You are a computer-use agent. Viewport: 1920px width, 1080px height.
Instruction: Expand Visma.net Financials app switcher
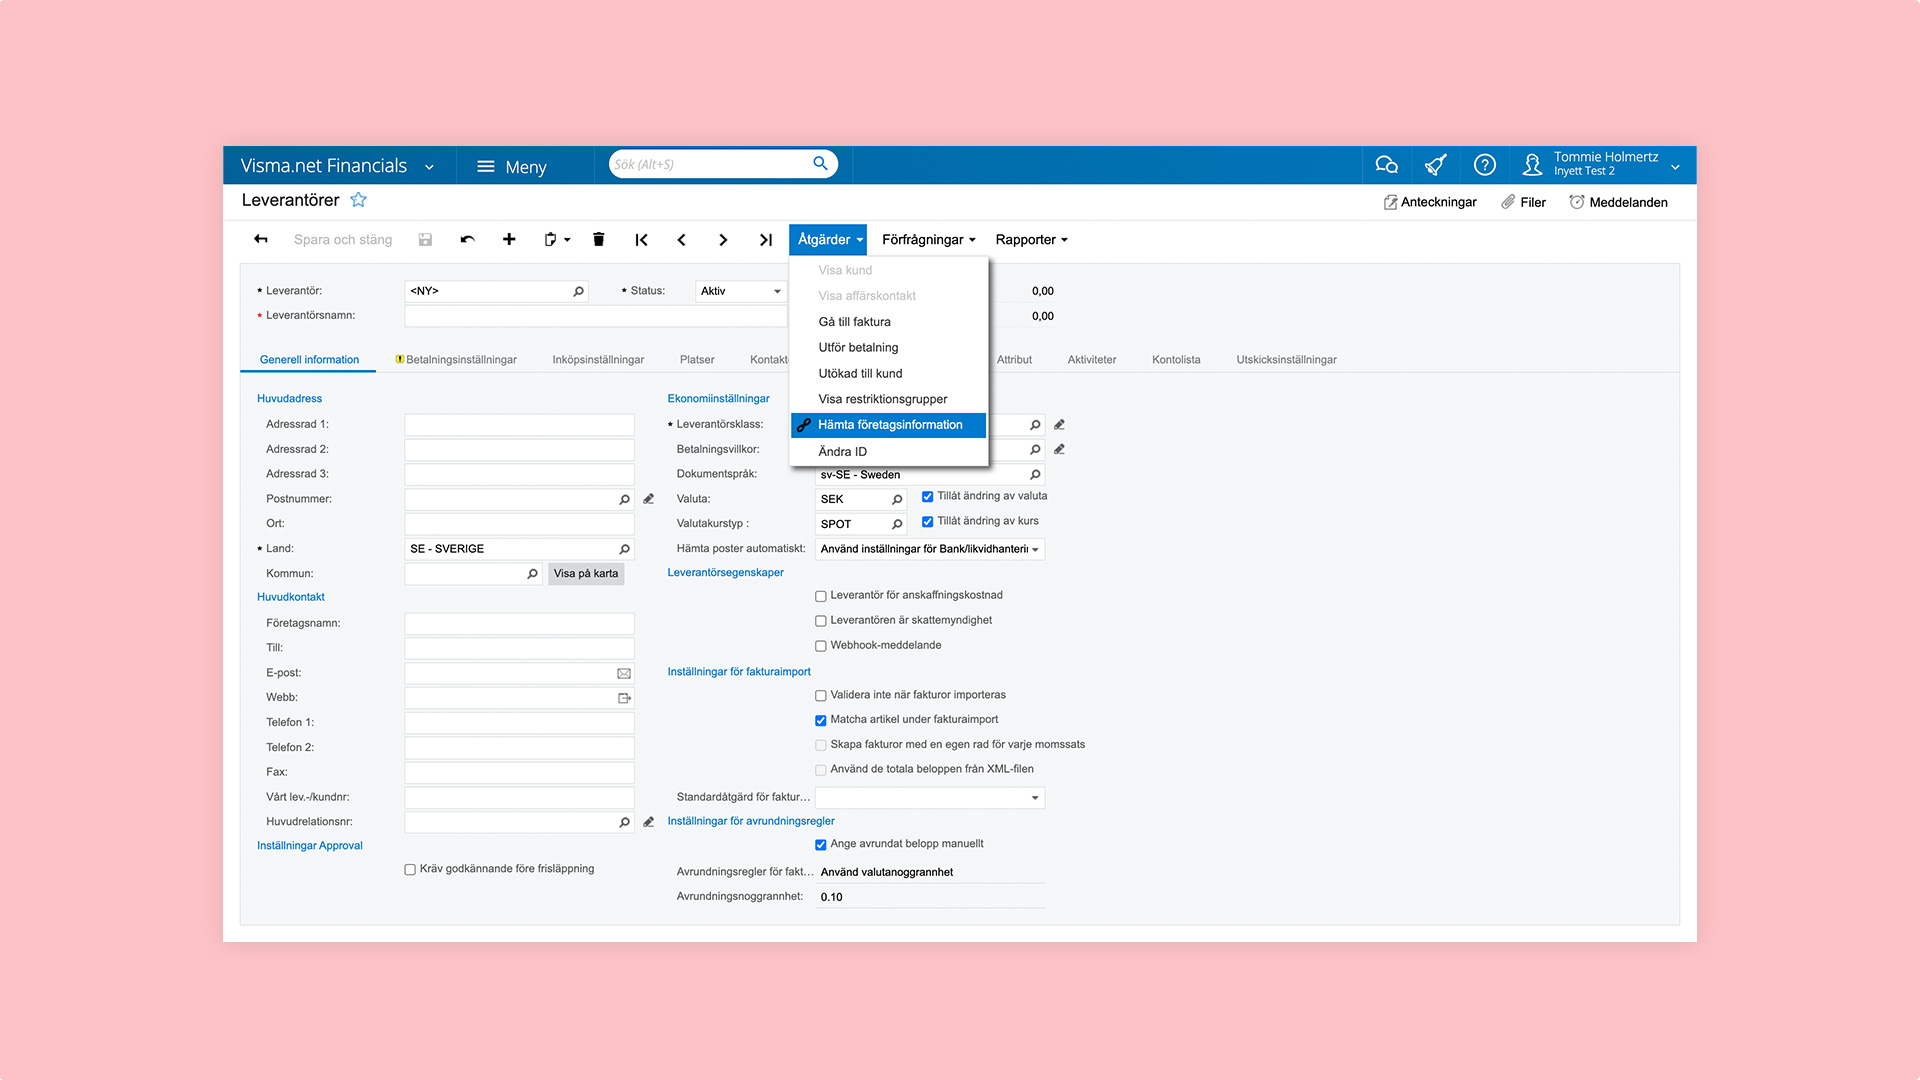[x=429, y=167]
